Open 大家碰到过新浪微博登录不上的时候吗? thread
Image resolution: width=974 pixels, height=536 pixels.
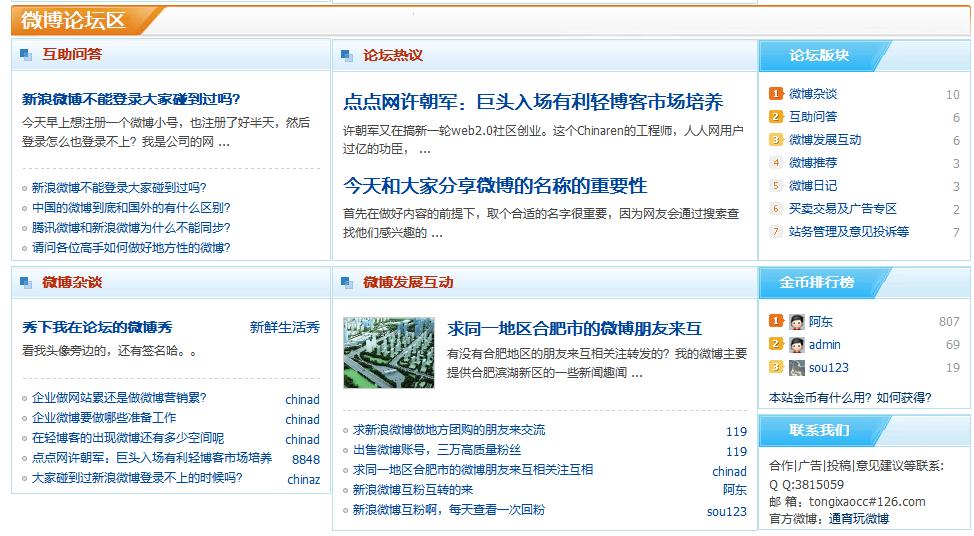click(x=137, y=478)
